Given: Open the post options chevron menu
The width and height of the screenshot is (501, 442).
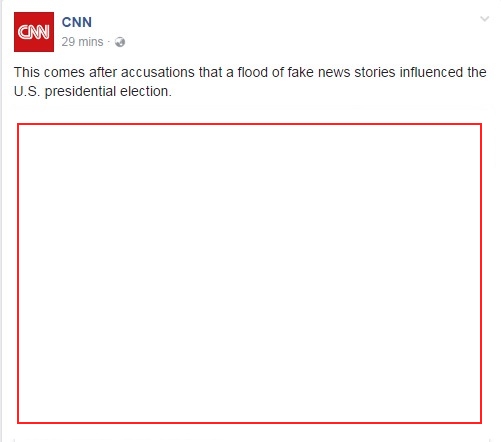Looking at the screenshot, I should tap(484, 19).
